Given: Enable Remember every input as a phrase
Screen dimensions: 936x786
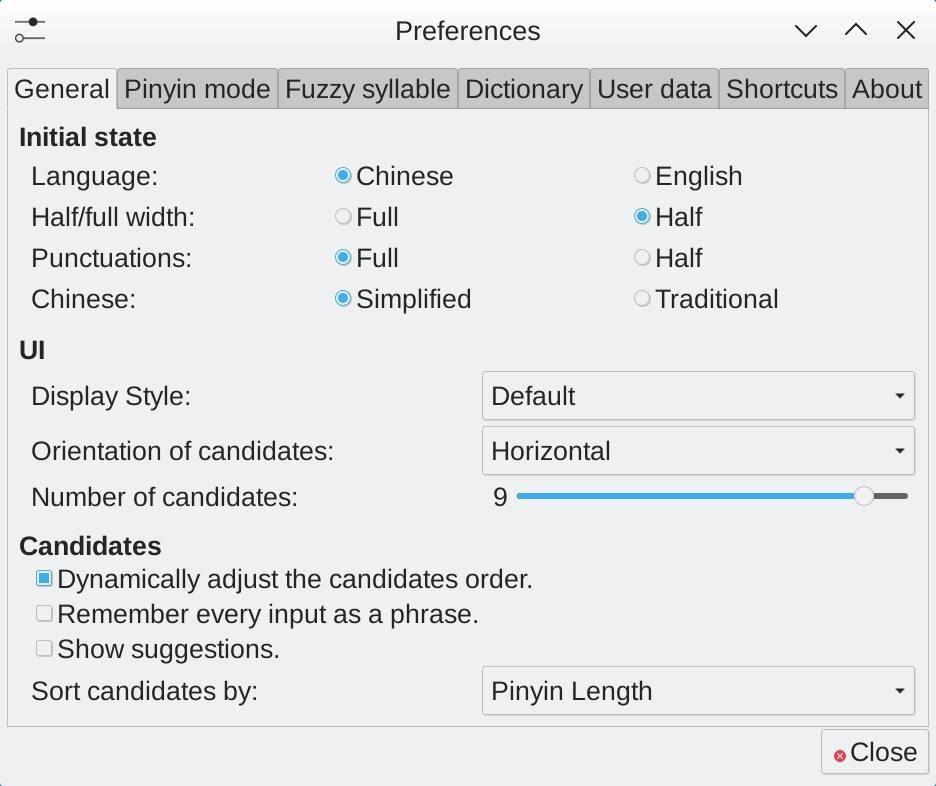Looking at the screenshot, I should click(x=43, y=613).
